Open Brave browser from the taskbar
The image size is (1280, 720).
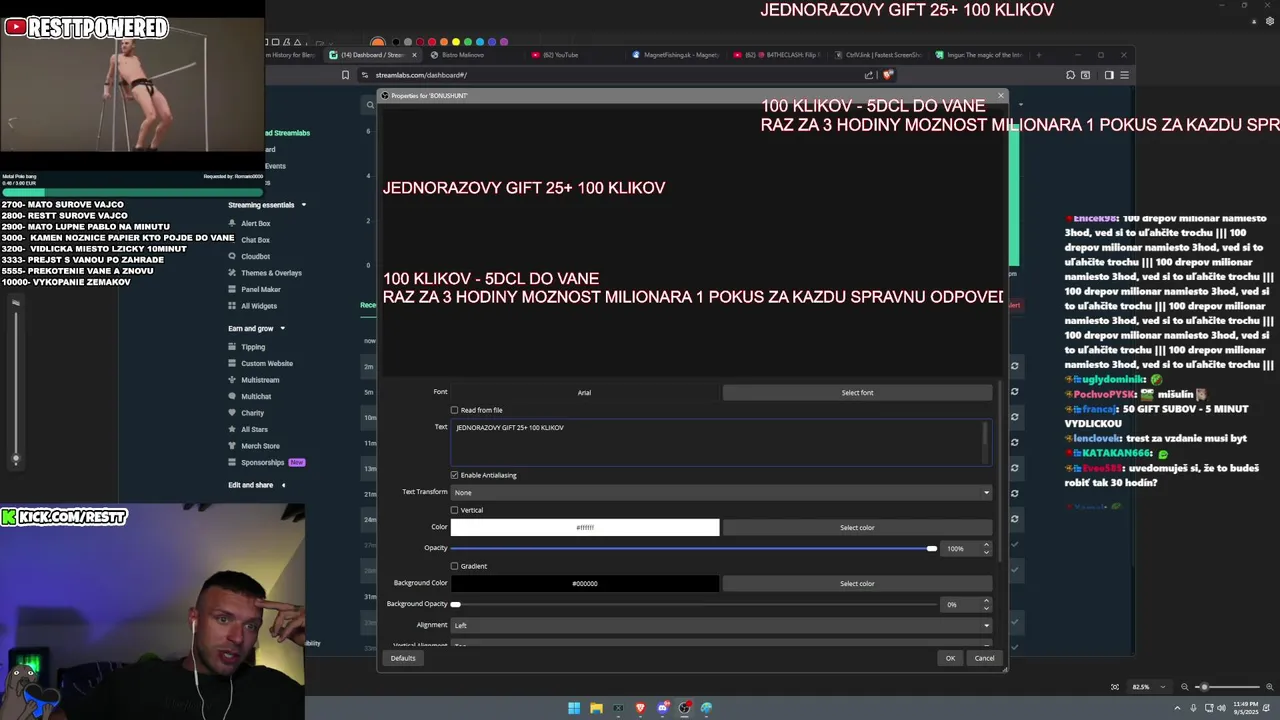[x=640, y=708]
